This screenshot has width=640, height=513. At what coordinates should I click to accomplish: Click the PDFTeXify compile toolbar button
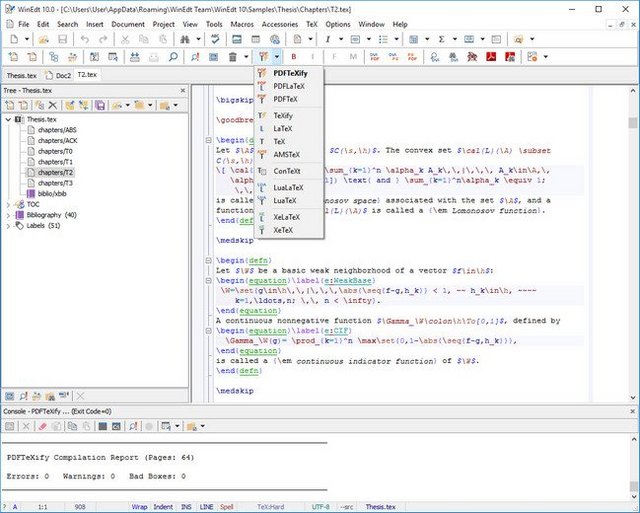[263, 57]
